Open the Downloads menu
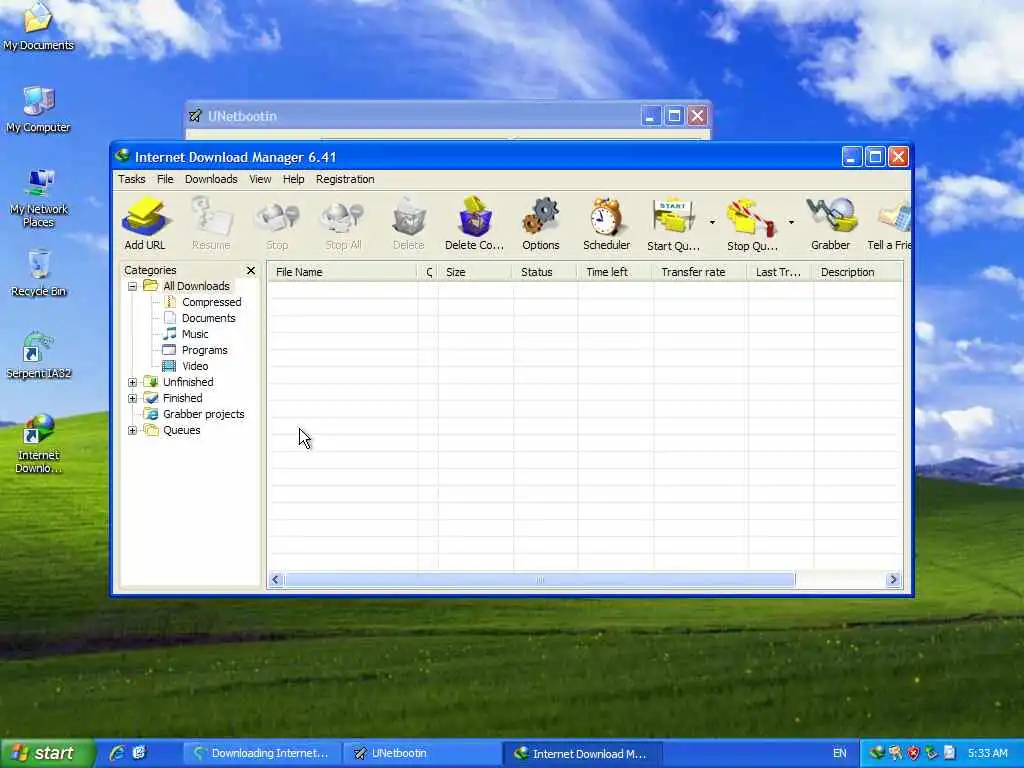This screenshot has width=1024, height=768. (211, 179)
